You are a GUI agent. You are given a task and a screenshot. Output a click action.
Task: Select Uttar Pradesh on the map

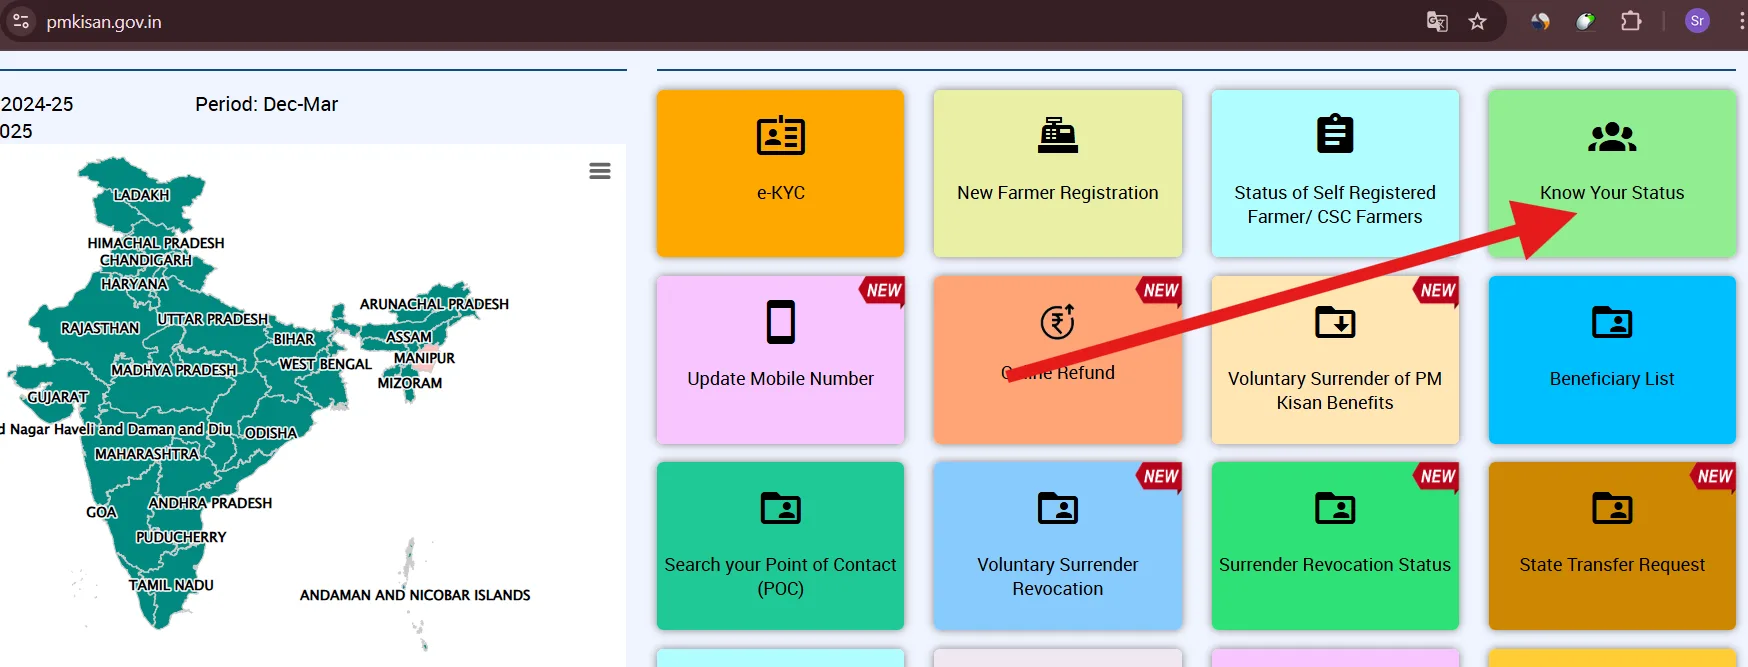click(212, 319)
